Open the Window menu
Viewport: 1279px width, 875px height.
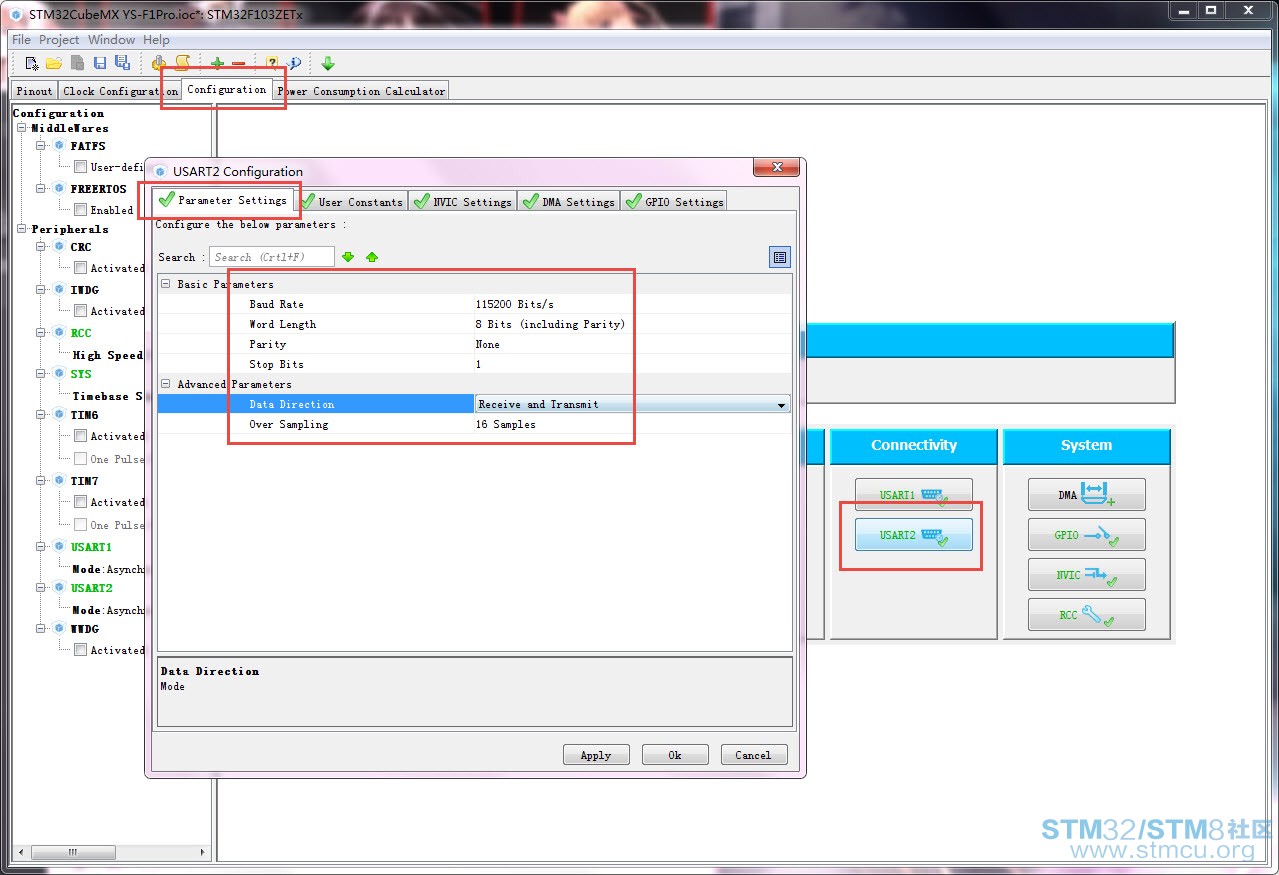coord(111,40)
